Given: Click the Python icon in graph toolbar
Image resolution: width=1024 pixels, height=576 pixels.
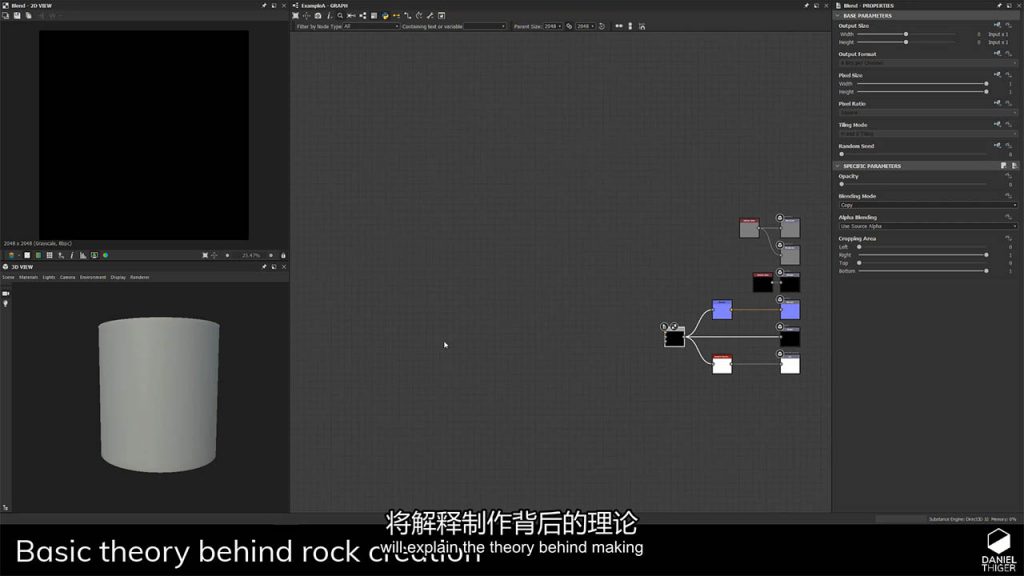Looking at the screenshot, I should tap(385, 16).
